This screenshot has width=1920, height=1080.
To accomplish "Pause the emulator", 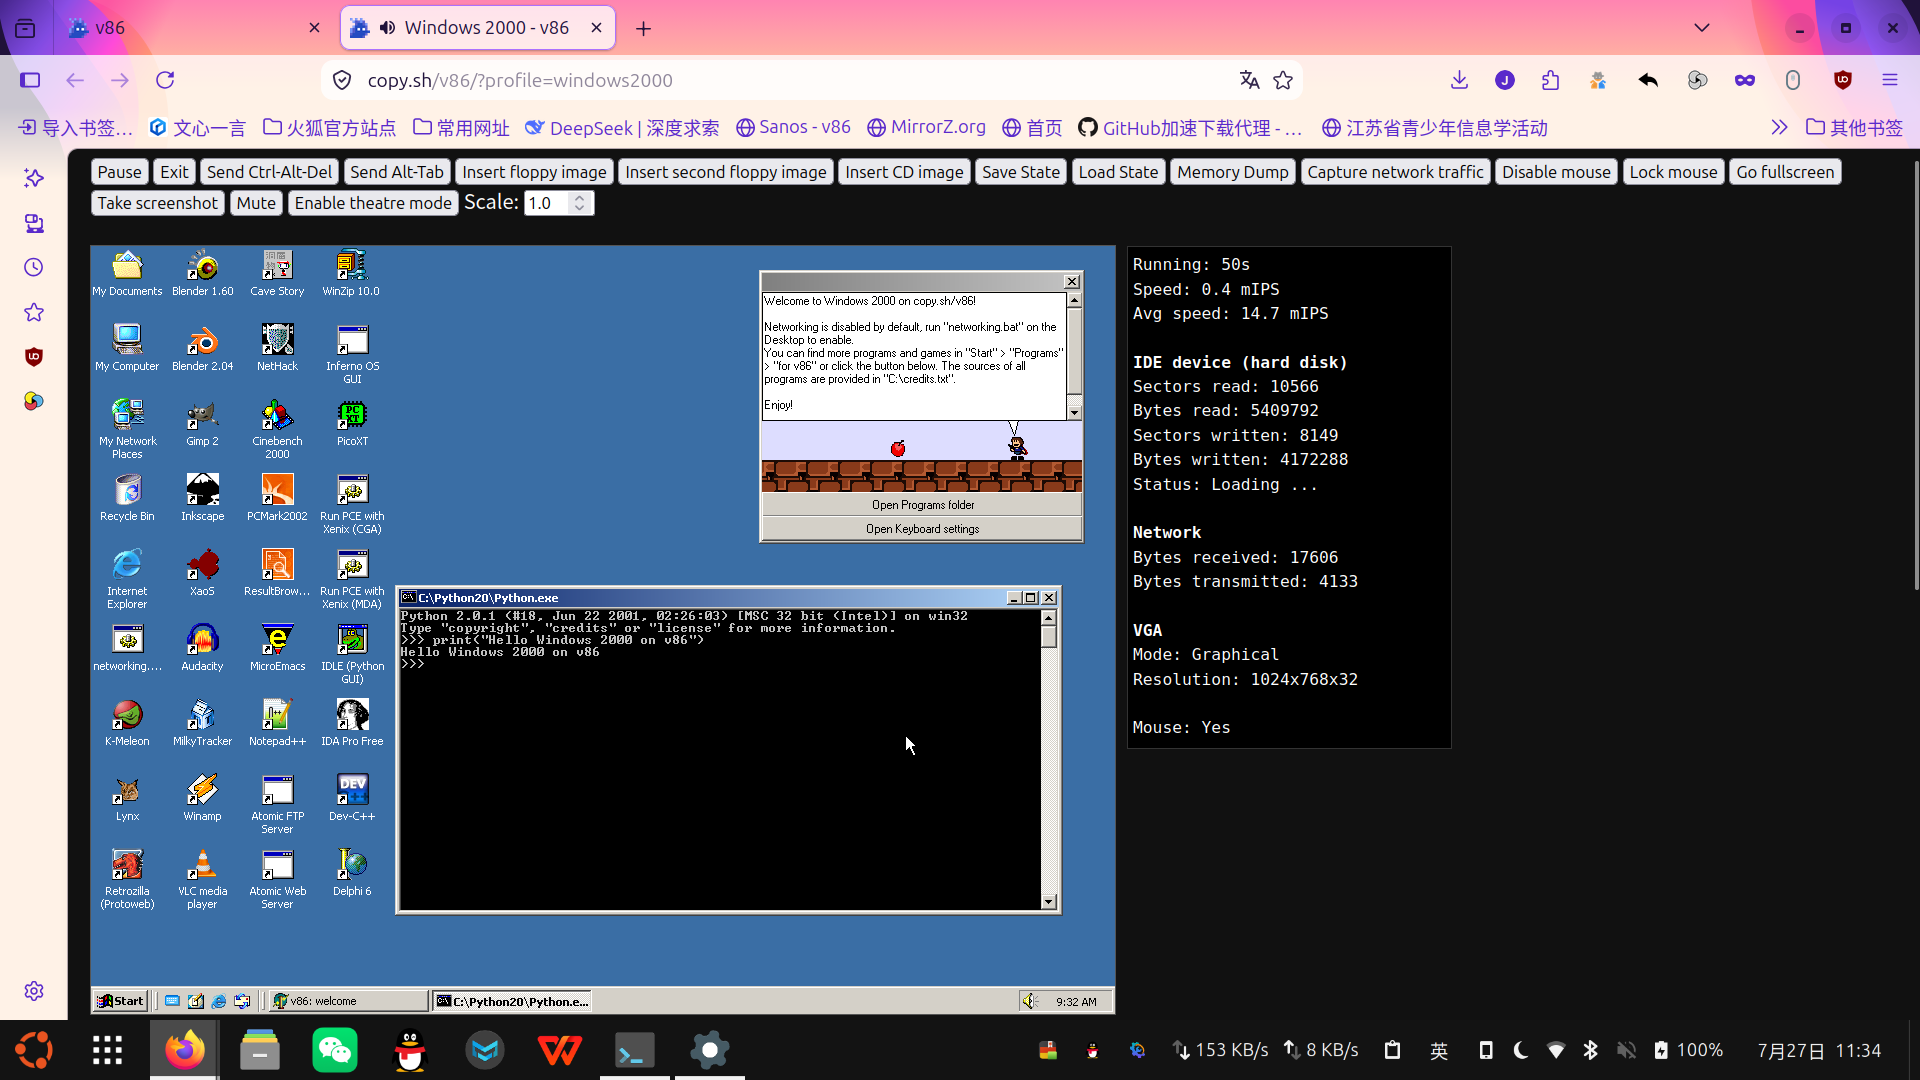I will (x=119, y=172).
